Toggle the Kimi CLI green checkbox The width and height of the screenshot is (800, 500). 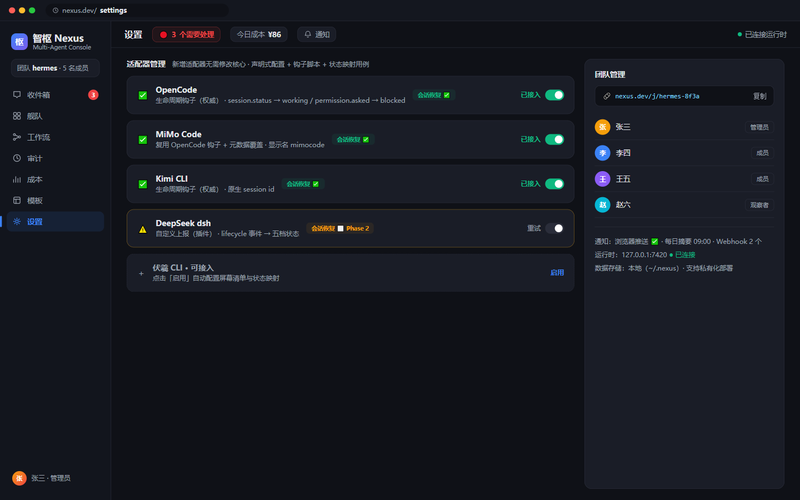(143, 184)
